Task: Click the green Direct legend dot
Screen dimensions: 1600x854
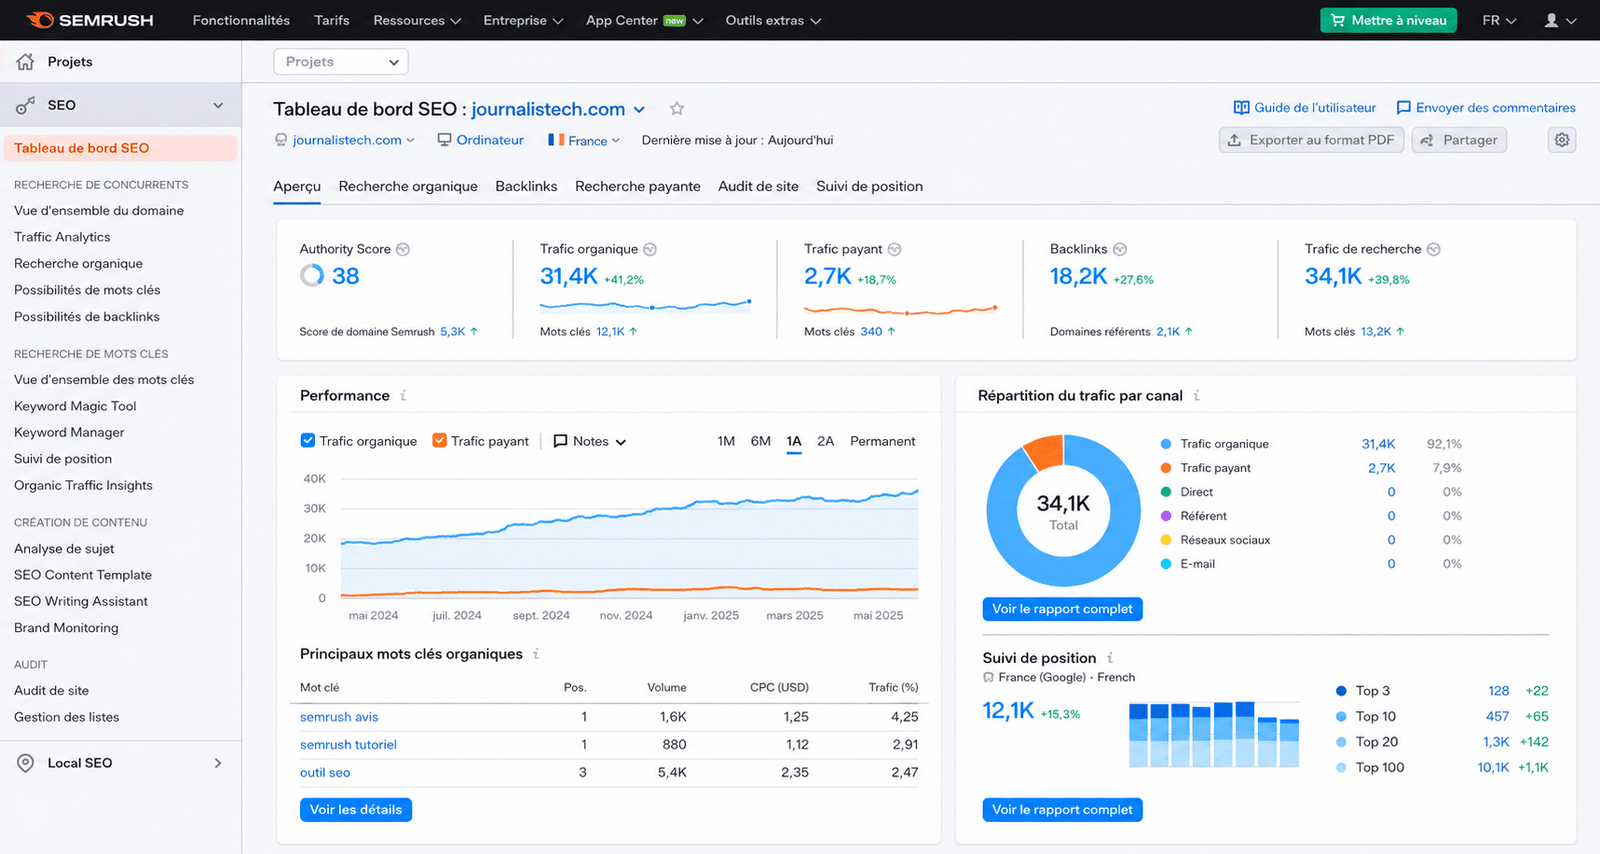Action: point(1166,492)
